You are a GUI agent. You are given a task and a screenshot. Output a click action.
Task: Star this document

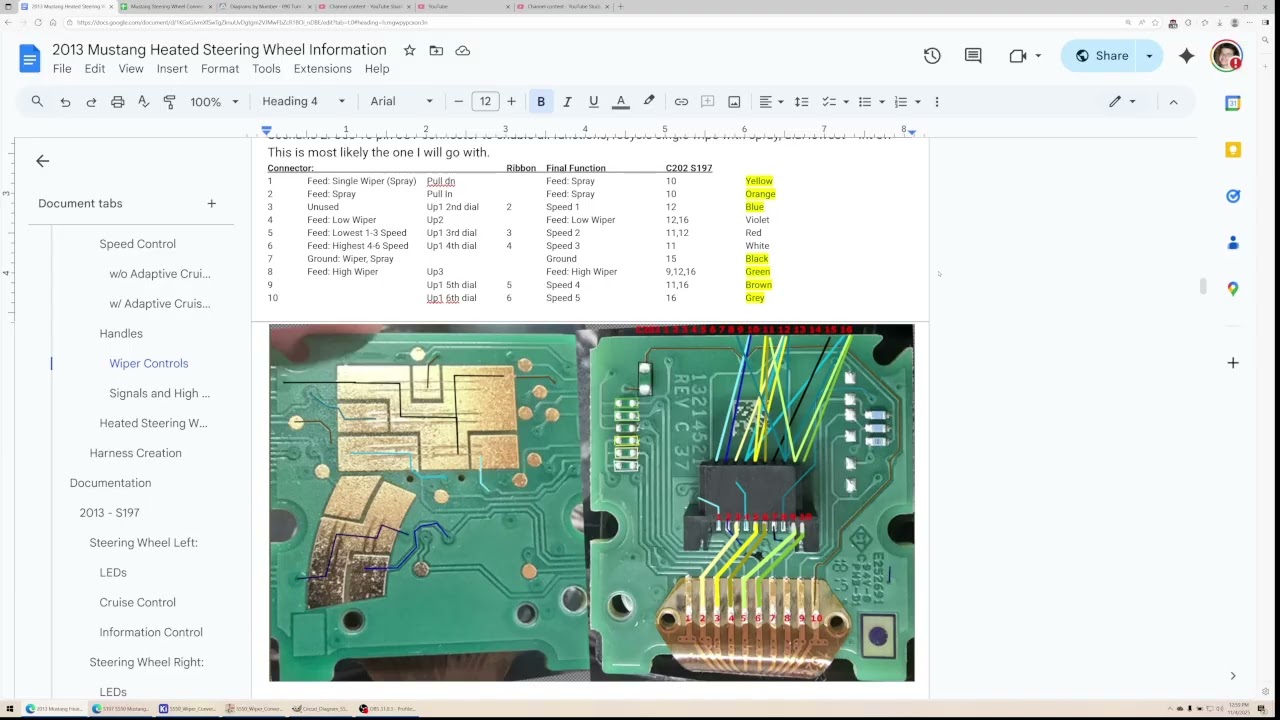point(409,50)
